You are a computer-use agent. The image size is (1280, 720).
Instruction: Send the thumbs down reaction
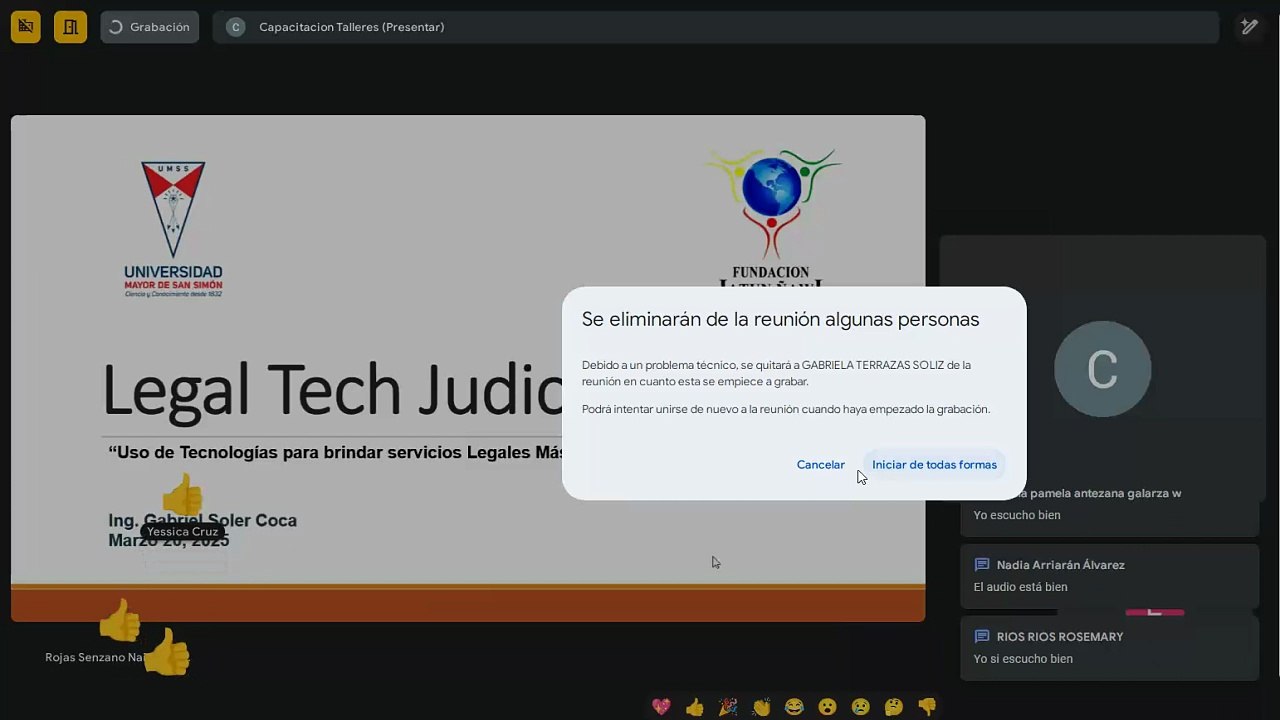pyautogui.click(x=927, y=707)
